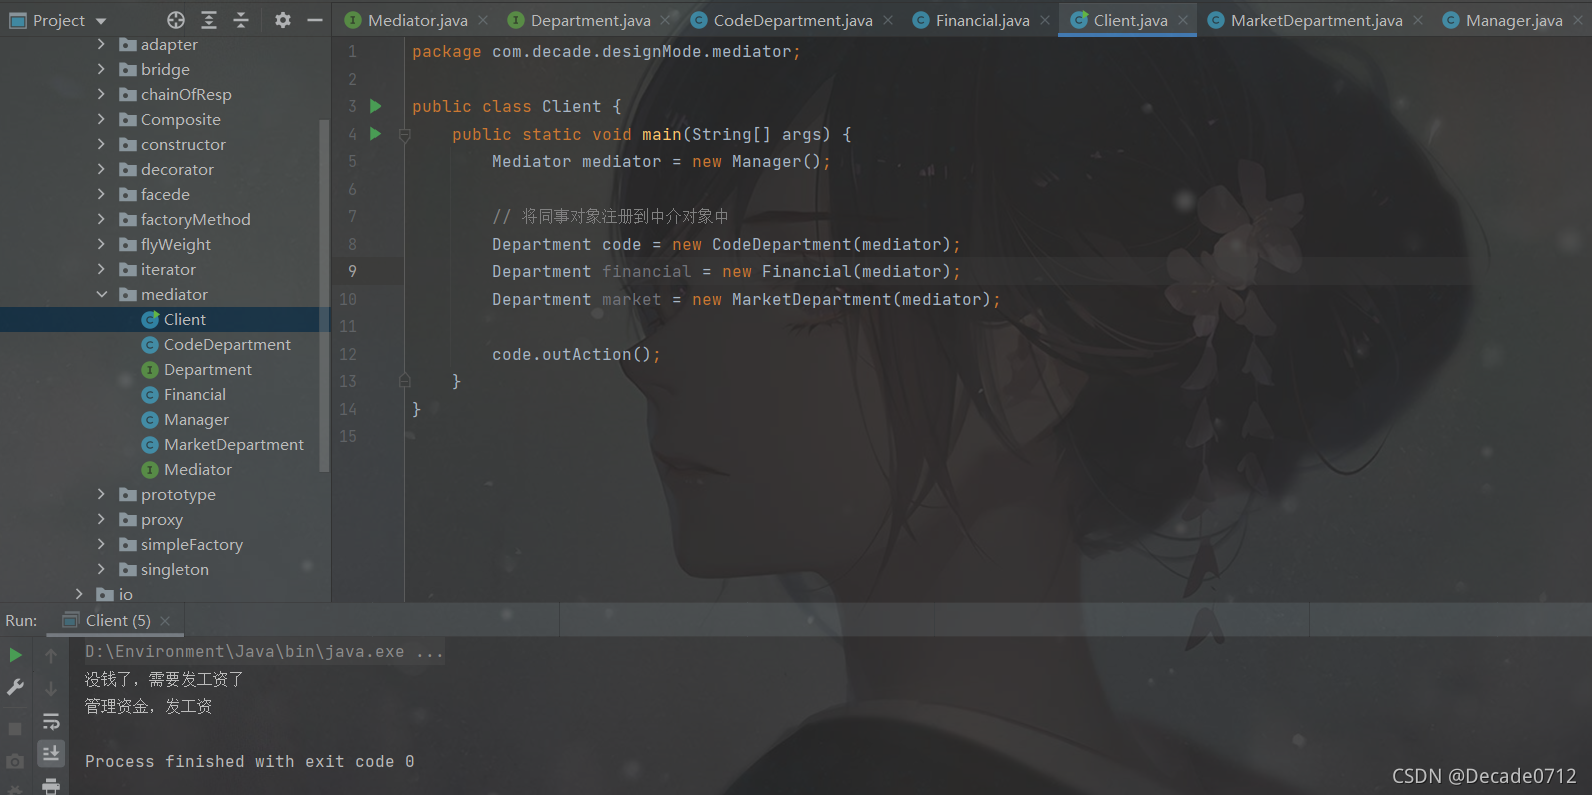Viewport: 1592px width, 795px height.
Task: Close the CodeDepartment.java tab
Action: tap(888, 20)
